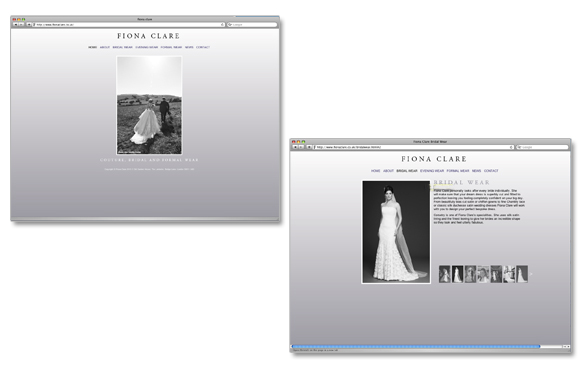Open ABOUT in the home page window menu
The width and height of the screenshot is (580, 386).
(105, 47)
